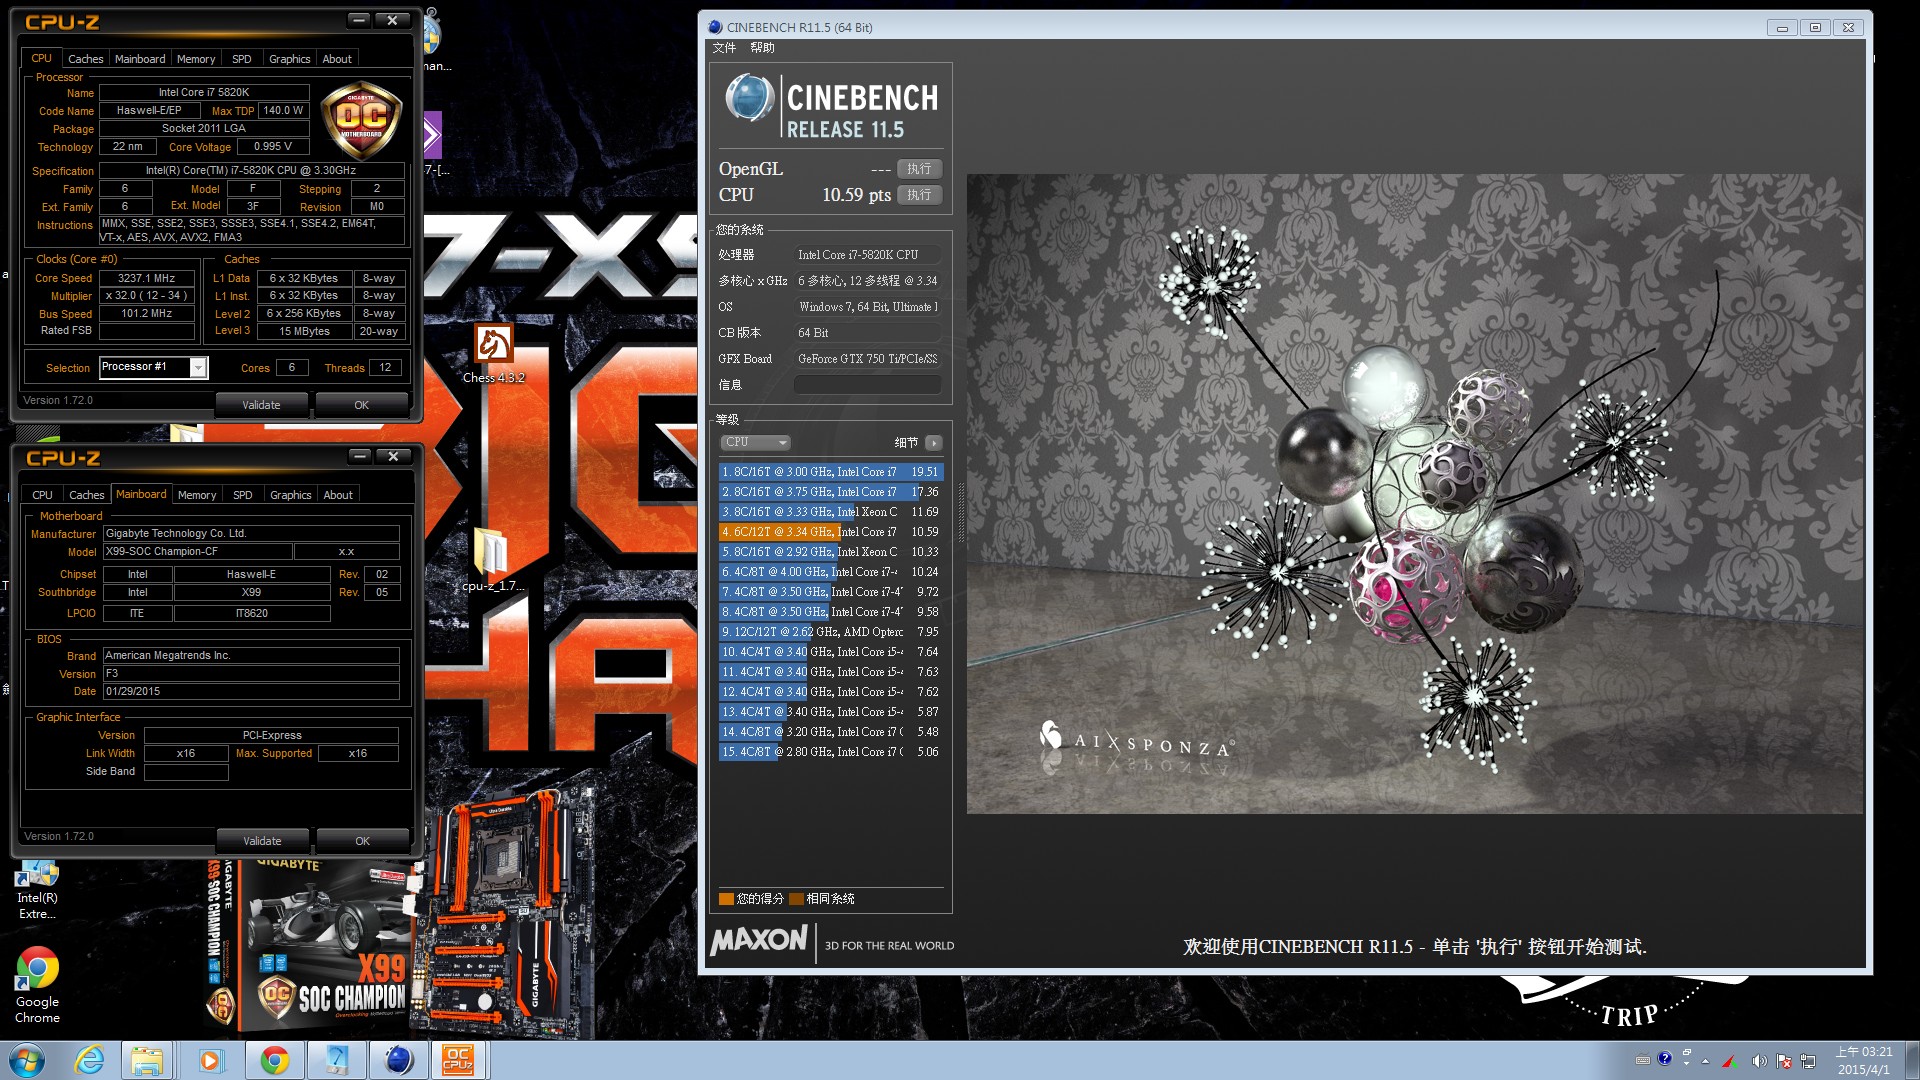Click the blue help question mark tray icon
1920x1080 pixels.
click(x=1664, y=1059)
